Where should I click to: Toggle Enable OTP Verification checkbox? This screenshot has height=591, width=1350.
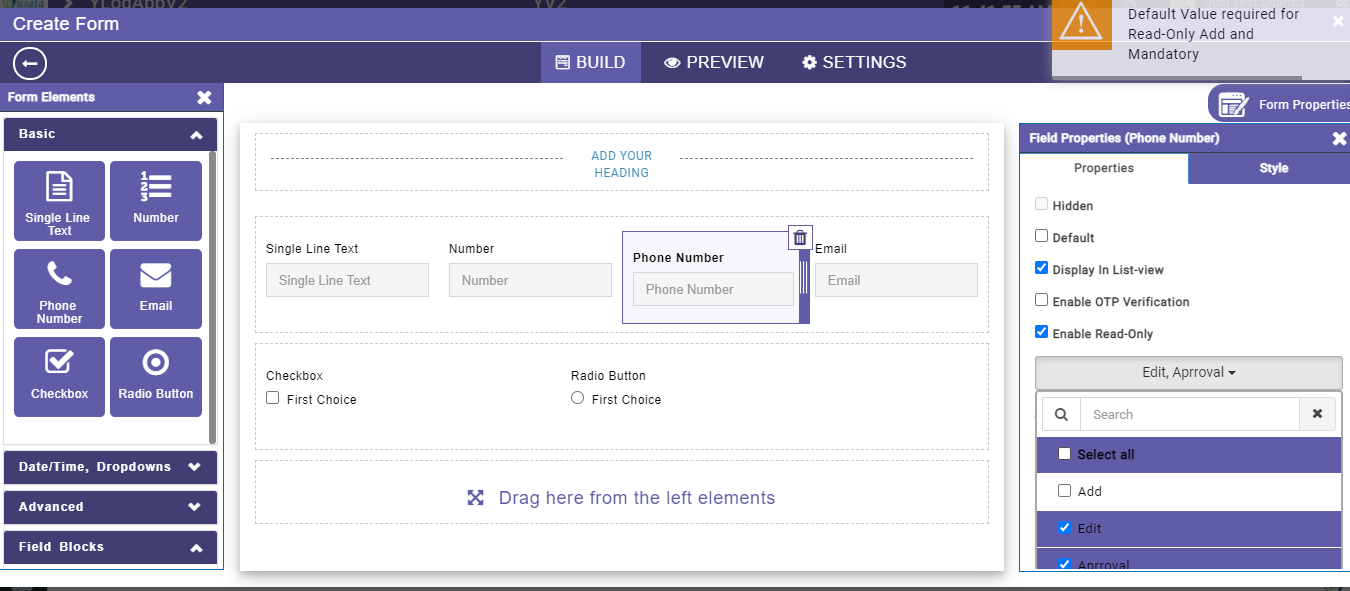[1042, 301]
